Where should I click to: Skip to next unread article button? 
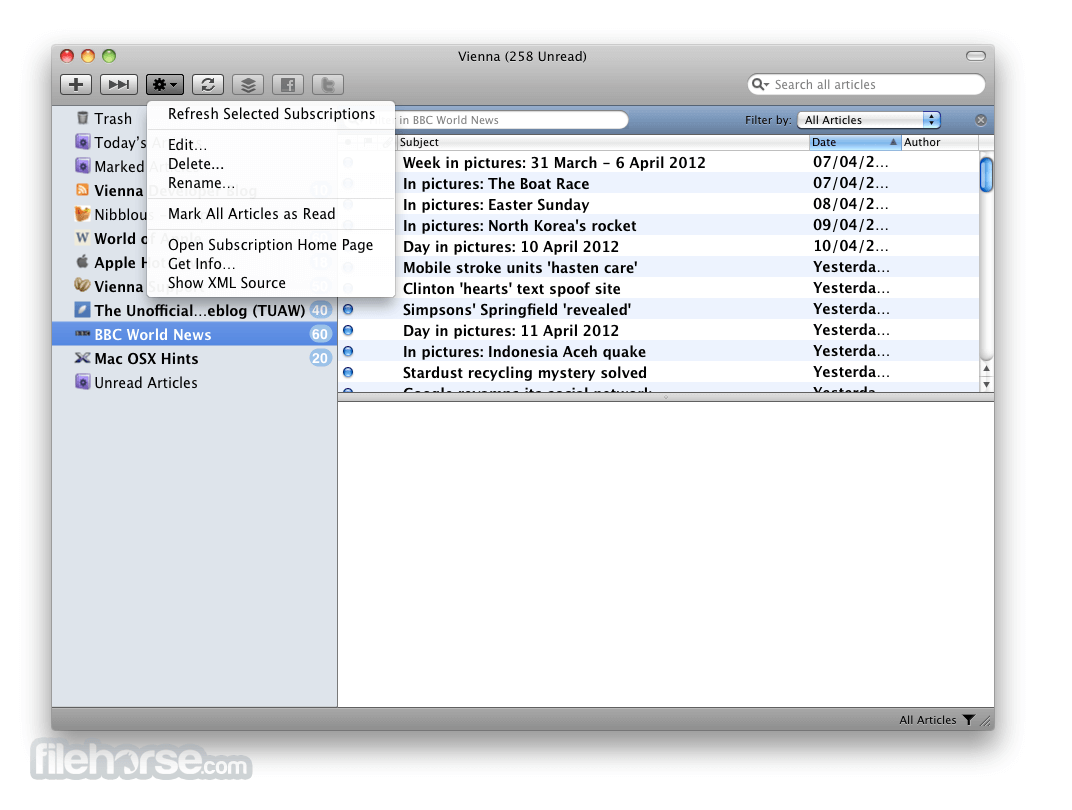118,84
